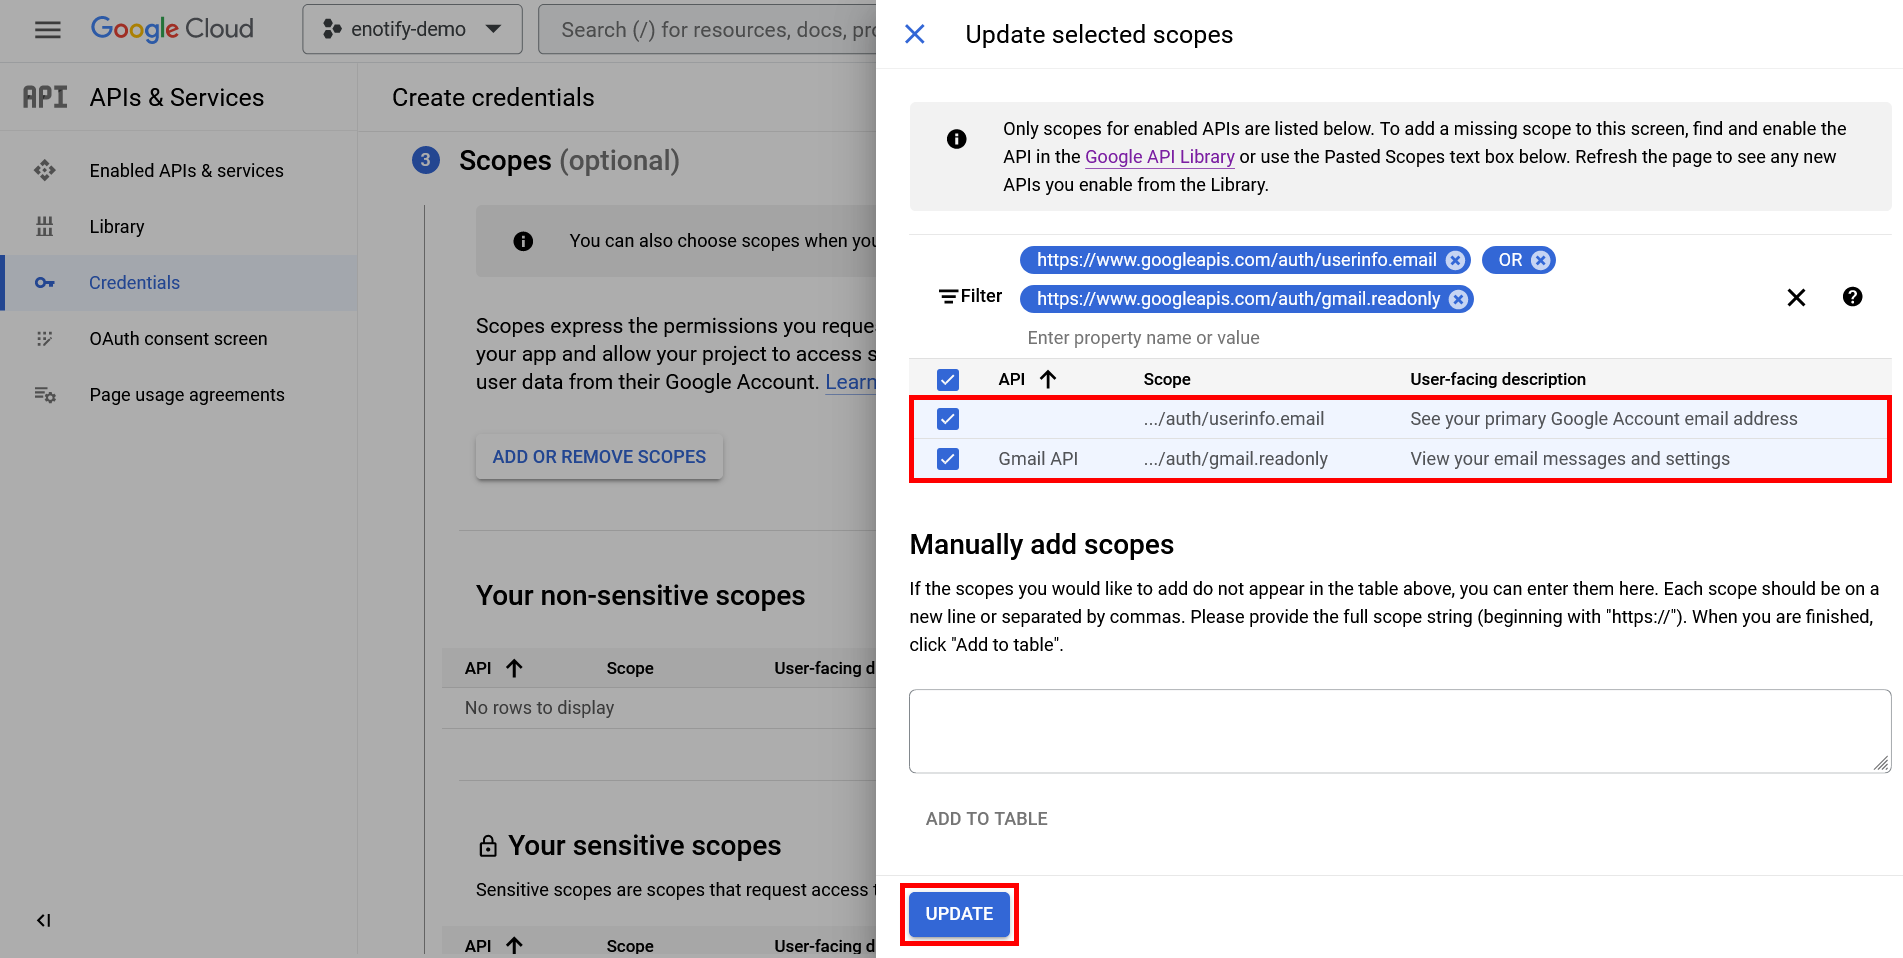Image resolution: width=1903 pixels, height=958 pixels.
Task: Click the Filter icon in scopes table
Action: [x=948, y=297]
